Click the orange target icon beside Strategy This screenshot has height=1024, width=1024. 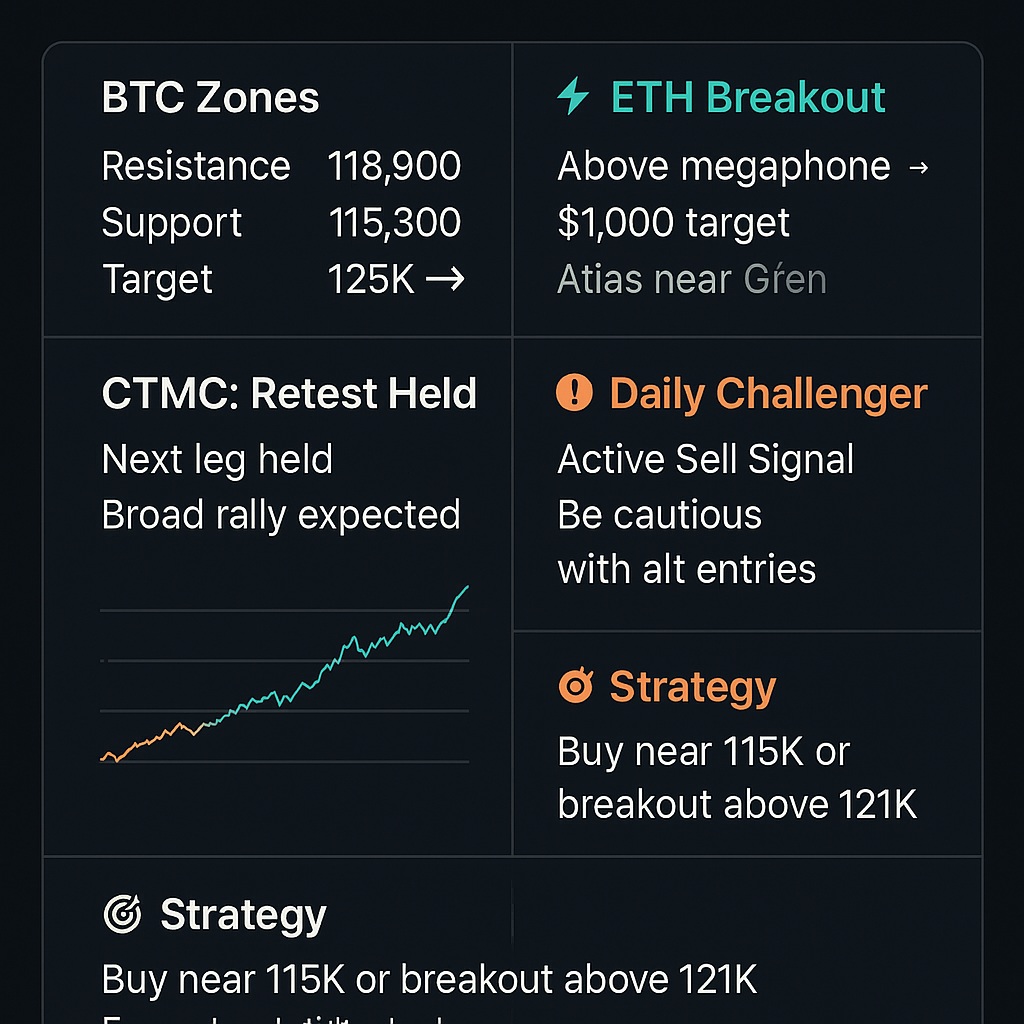(576, 685)
